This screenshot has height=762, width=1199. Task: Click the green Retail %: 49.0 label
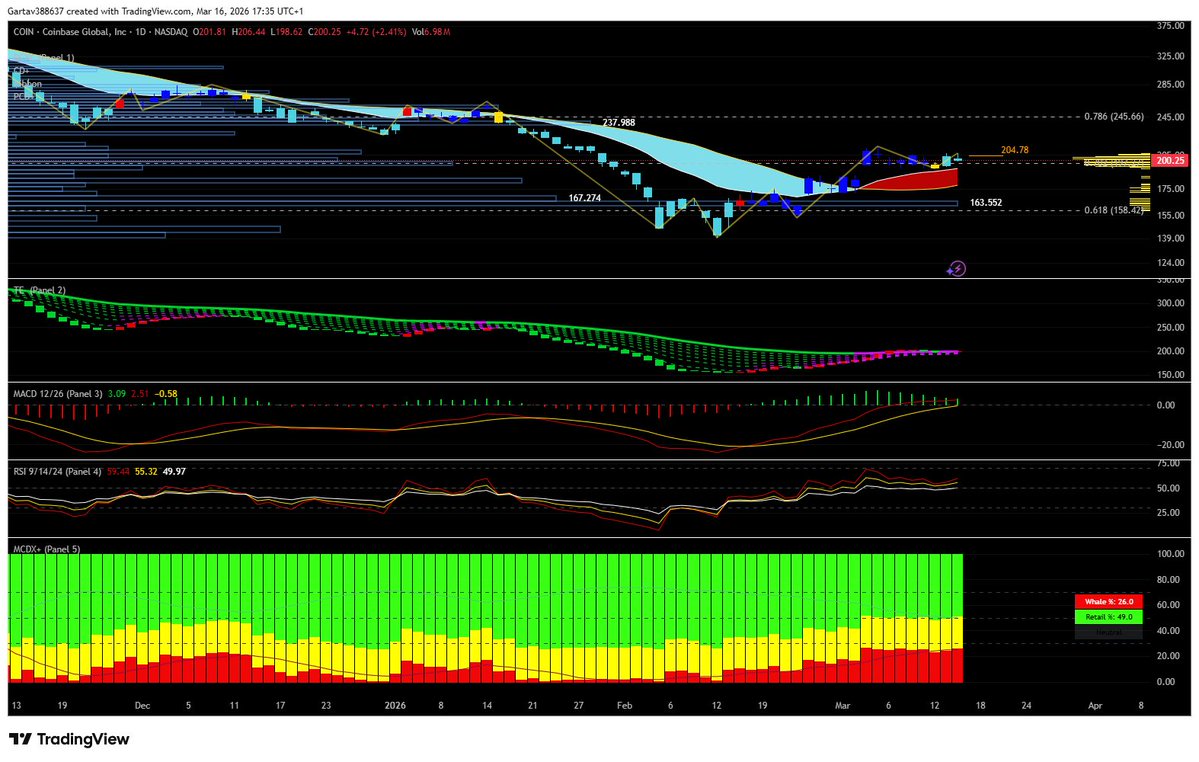(1109, 617)
